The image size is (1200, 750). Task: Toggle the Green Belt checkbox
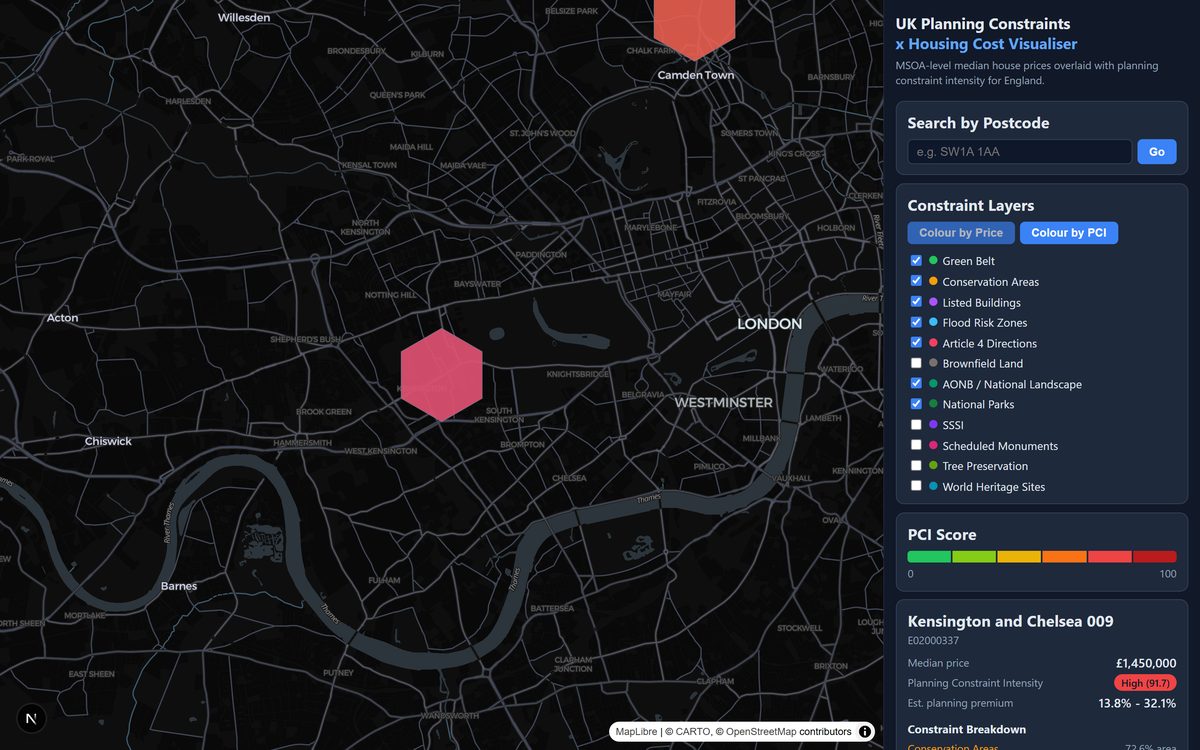(916, 260)
